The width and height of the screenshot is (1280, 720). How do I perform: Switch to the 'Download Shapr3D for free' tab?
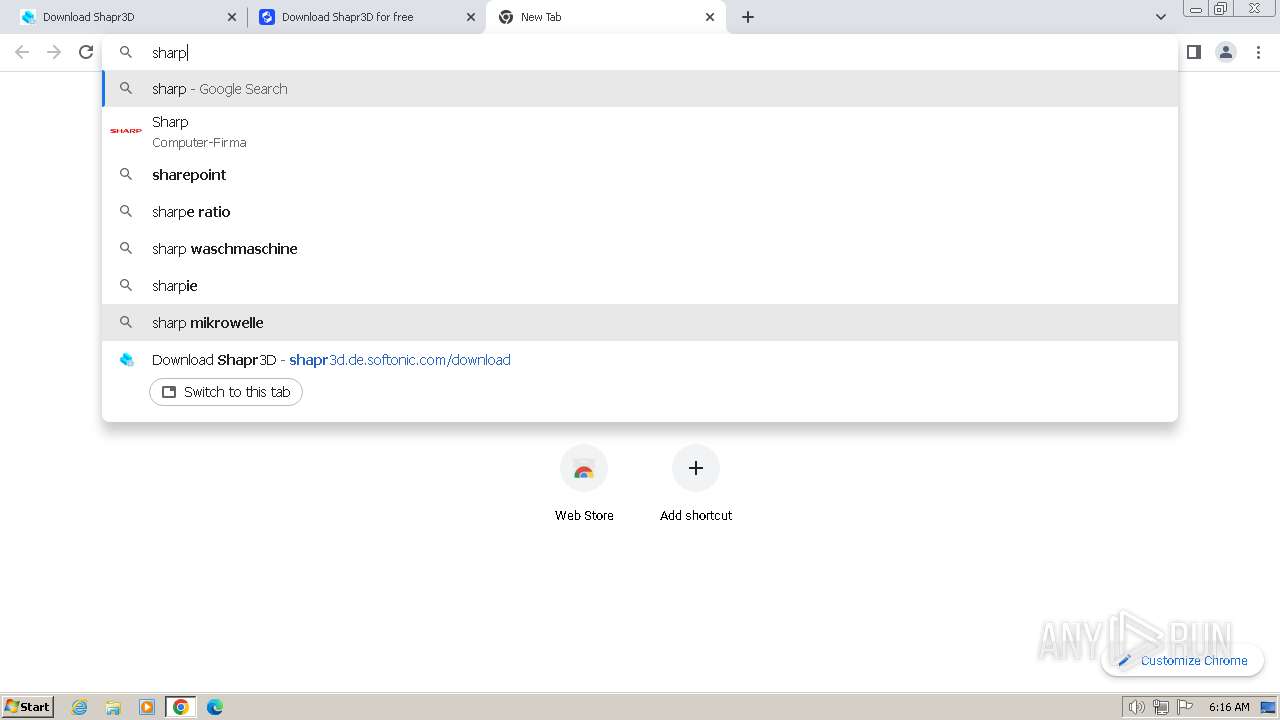(366, 17)
